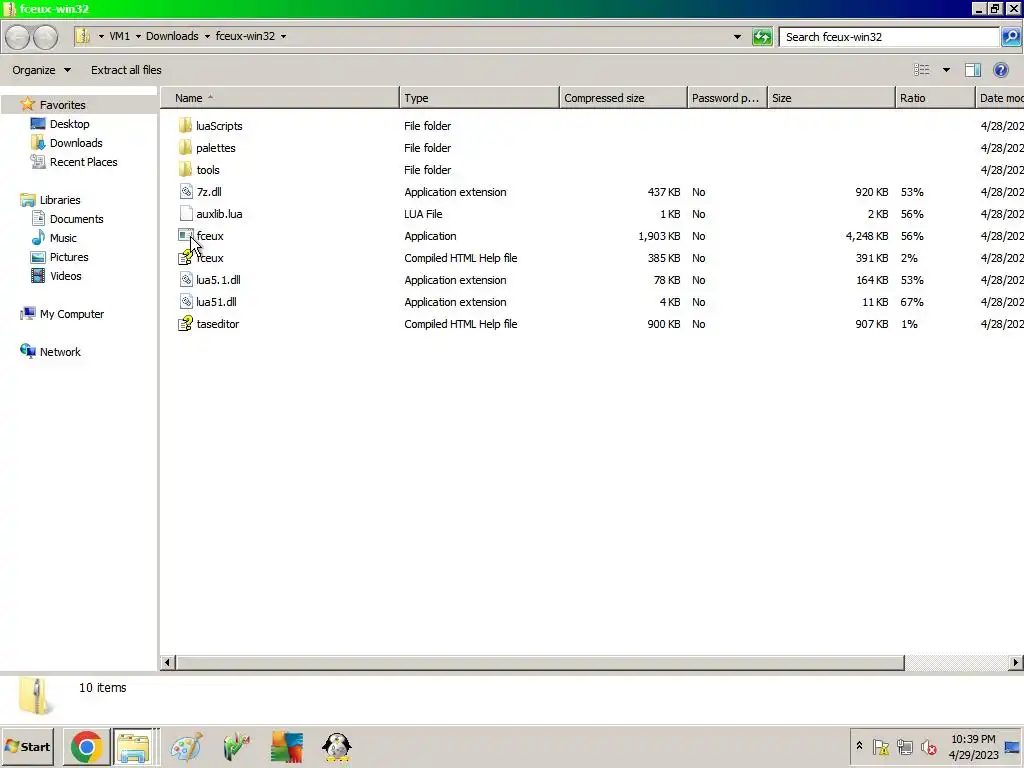Click the Downloads breadcrumb segment

coord(172,37)
